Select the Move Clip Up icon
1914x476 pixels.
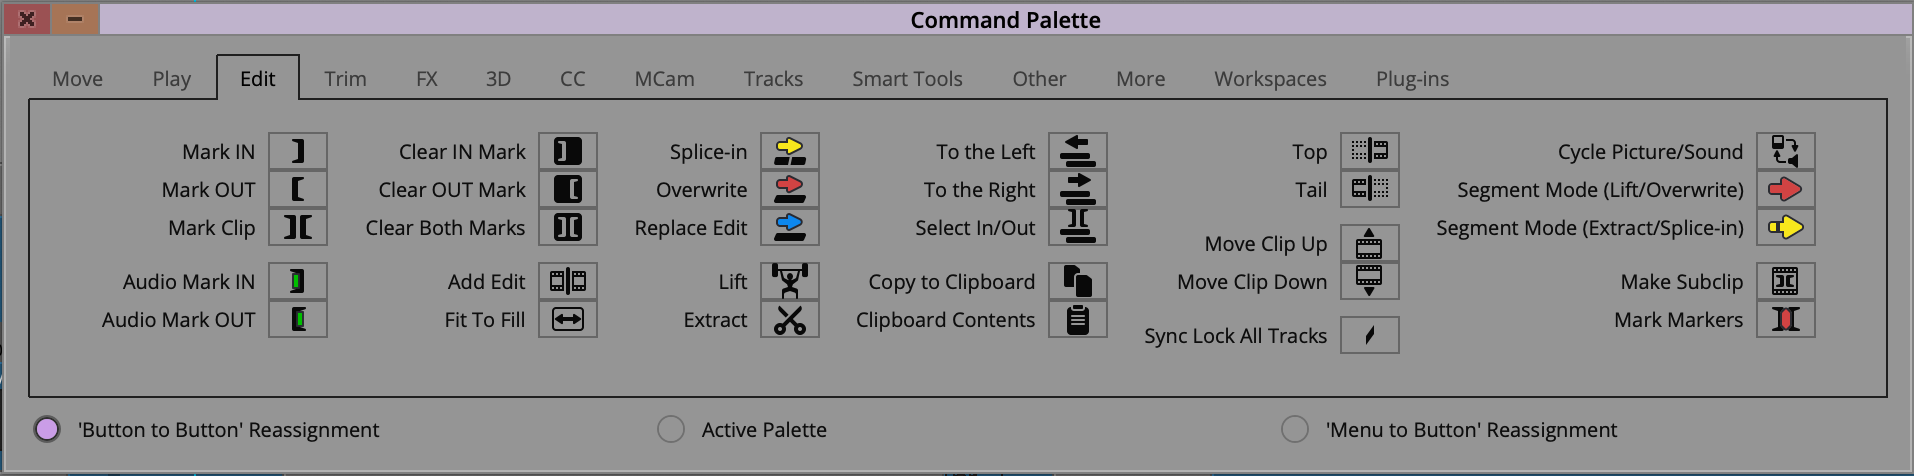tap(1370, 243)
